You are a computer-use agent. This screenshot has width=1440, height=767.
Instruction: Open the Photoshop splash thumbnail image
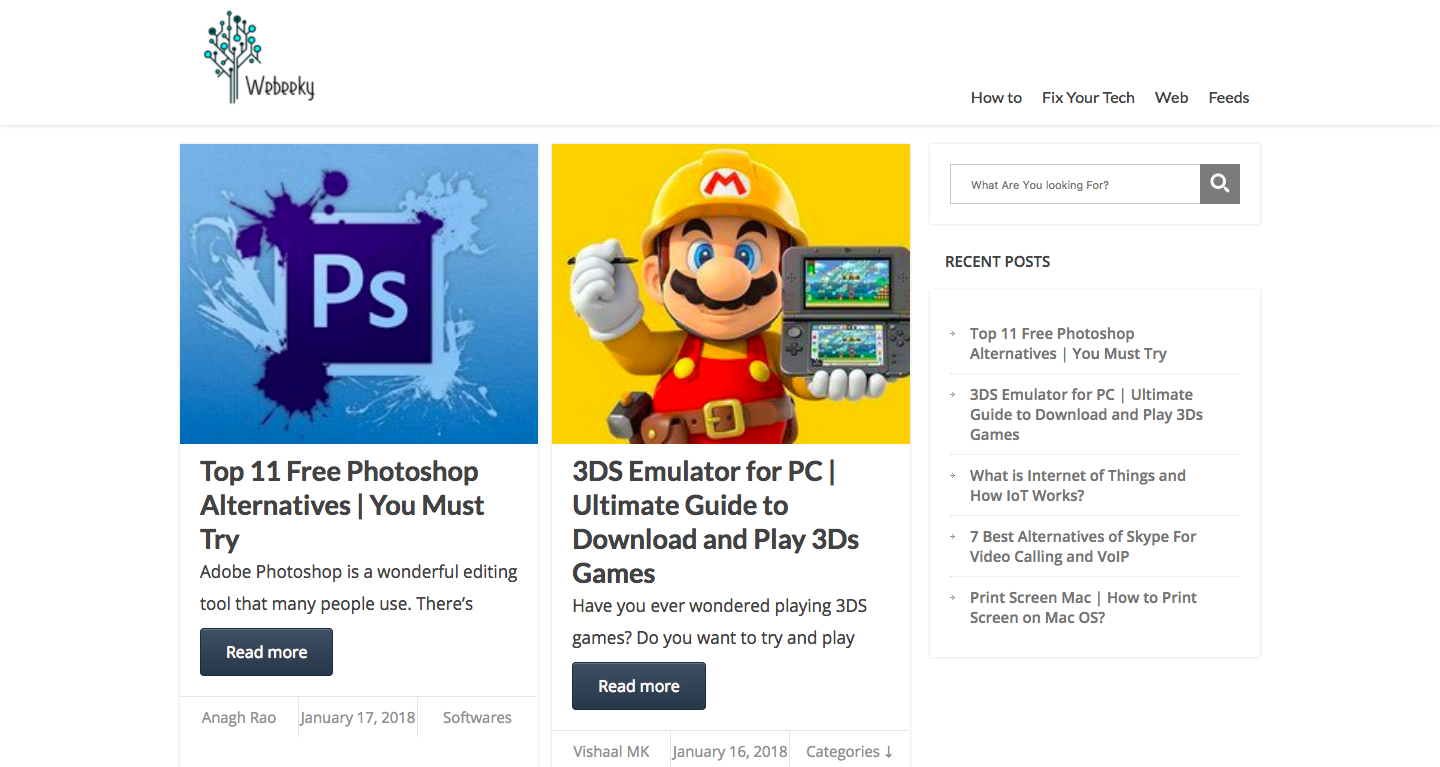click(x=359, y=294)
